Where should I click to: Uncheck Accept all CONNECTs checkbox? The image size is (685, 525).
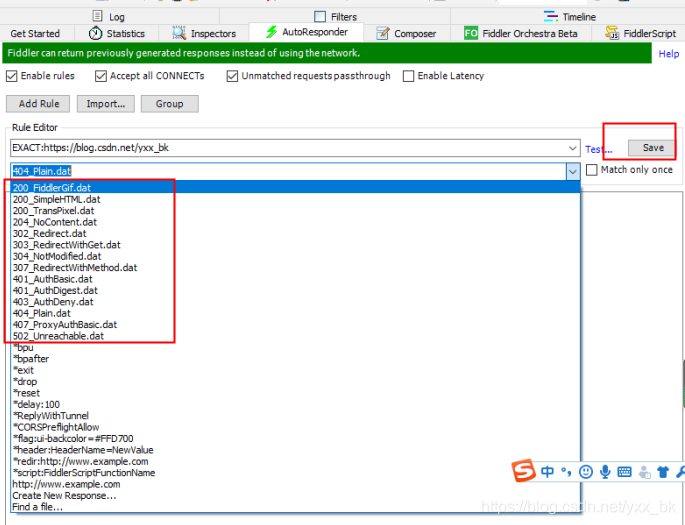pos(101,76)
